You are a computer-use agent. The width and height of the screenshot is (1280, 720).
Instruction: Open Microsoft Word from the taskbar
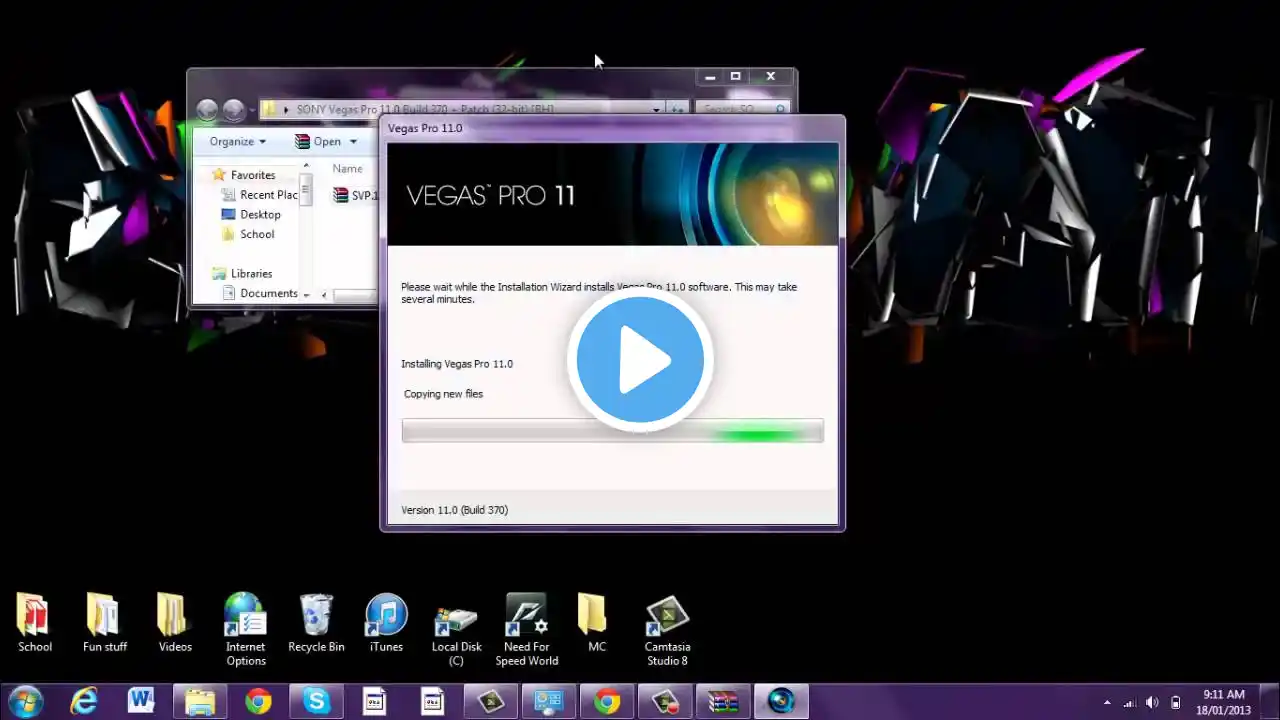141,701
